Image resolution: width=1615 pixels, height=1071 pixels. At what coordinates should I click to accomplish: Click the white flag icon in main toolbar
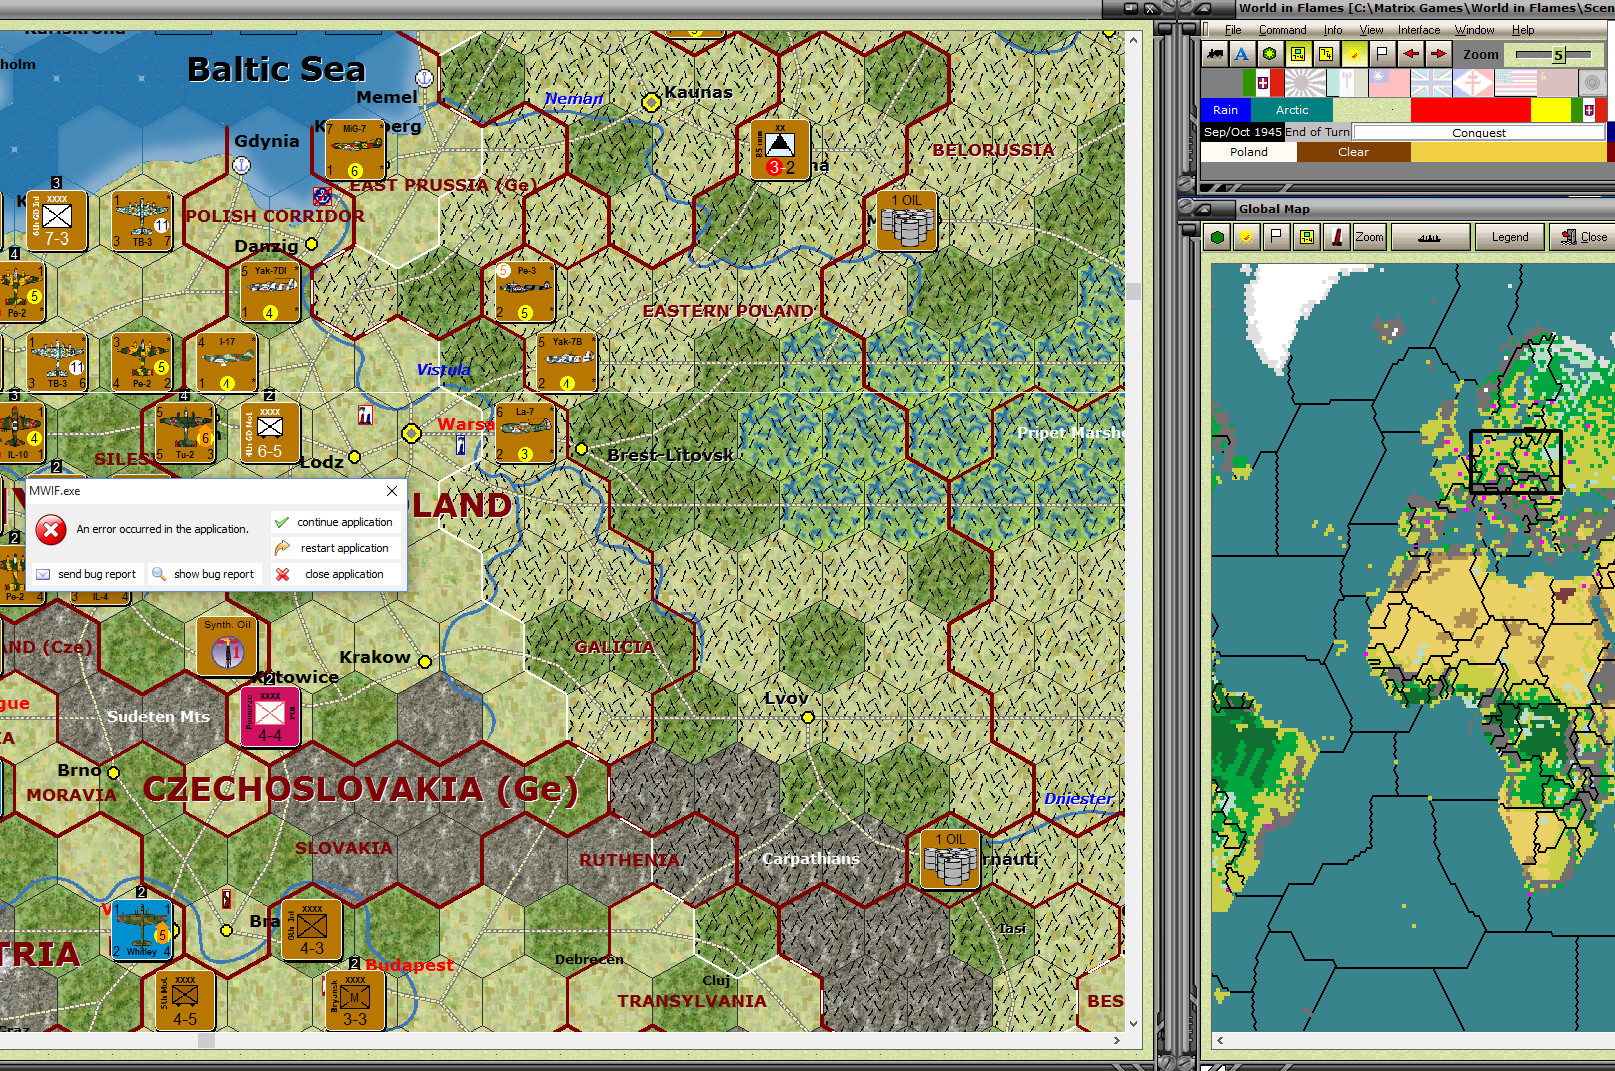(x=1382, y=54)
